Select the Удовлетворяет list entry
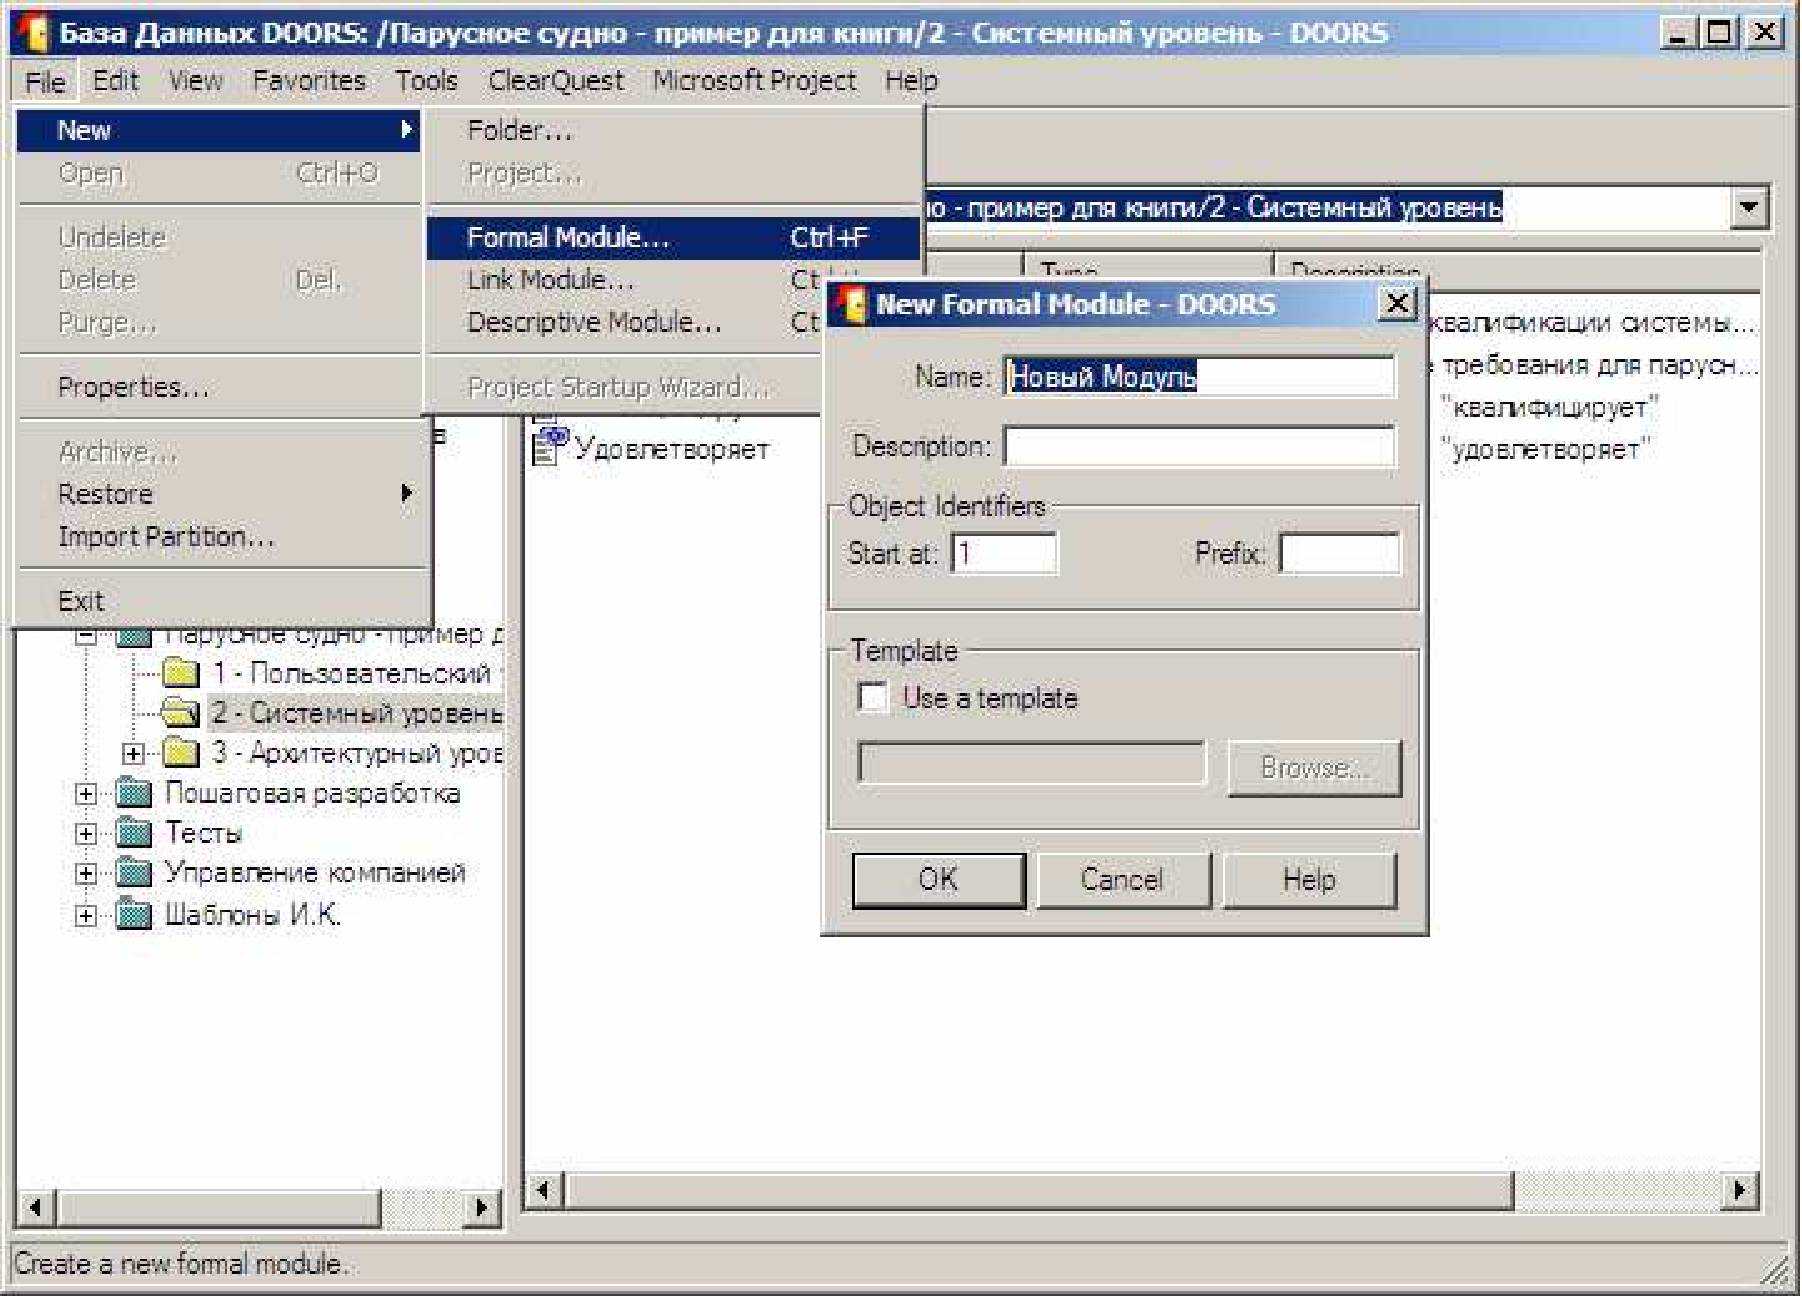This screenshot has height=1296, width=1802. pos(671,449)
